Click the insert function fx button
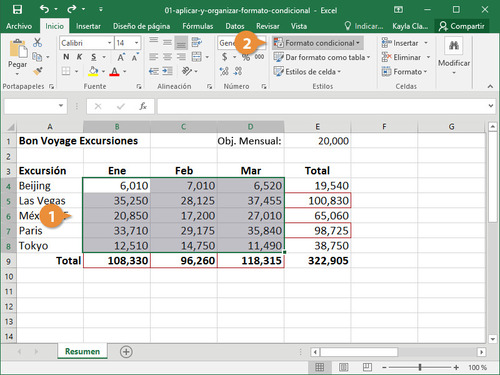 (x=143, y=106)
